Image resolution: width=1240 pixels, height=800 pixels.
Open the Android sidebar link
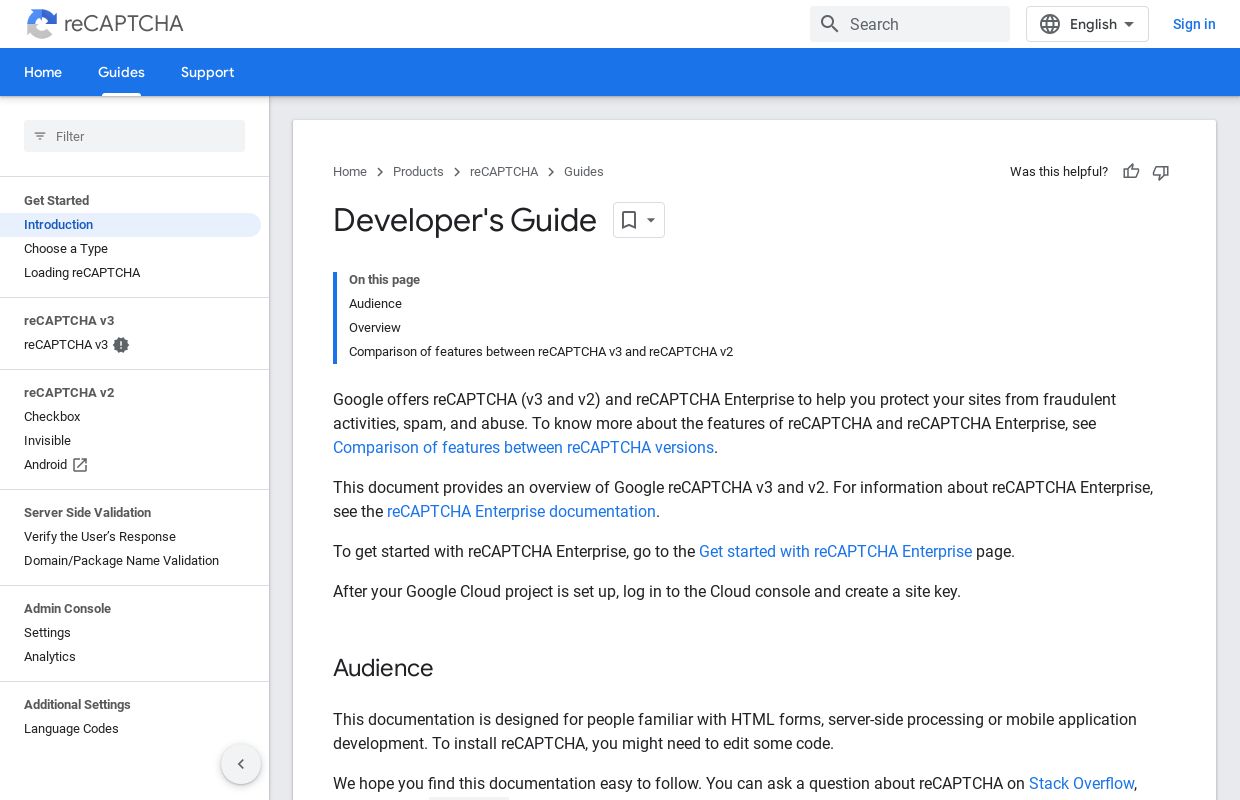pos(45,465)
